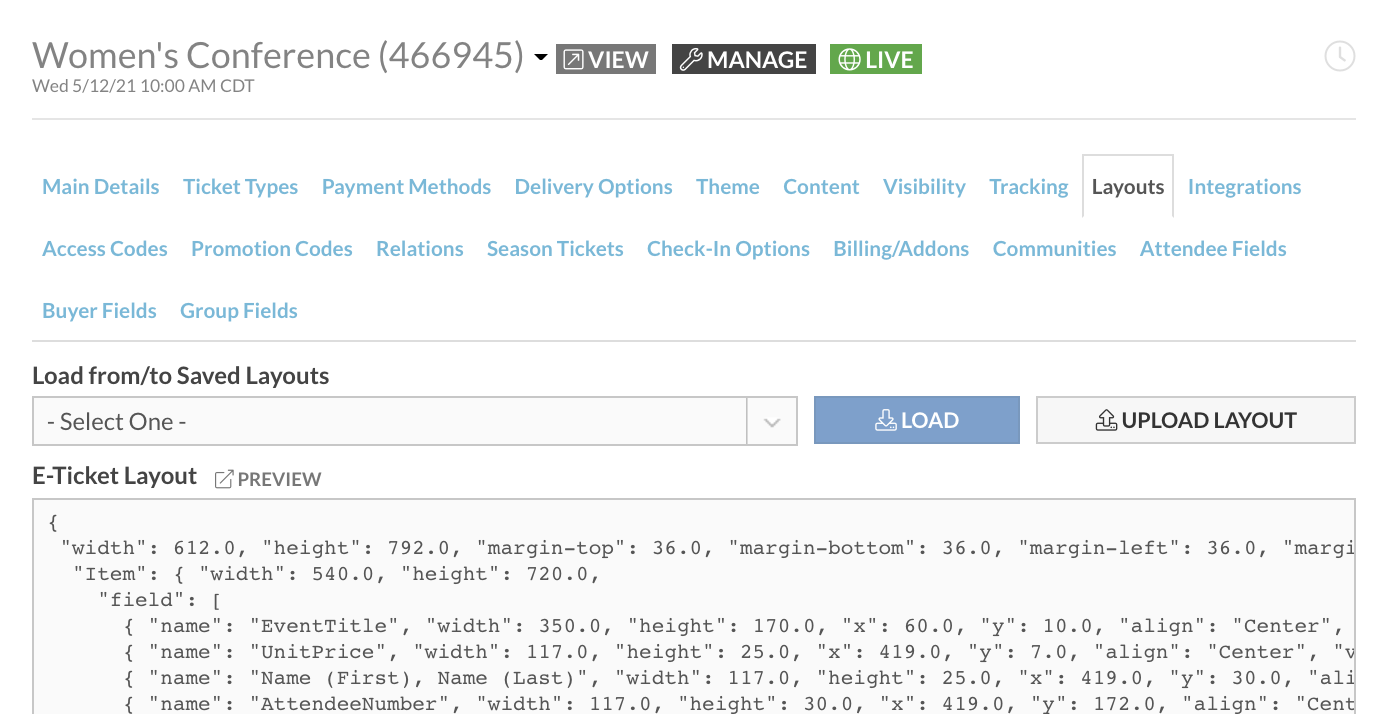Switch to the Content tab
This screenshot has height=714, width=1384.
click(821, 187)
